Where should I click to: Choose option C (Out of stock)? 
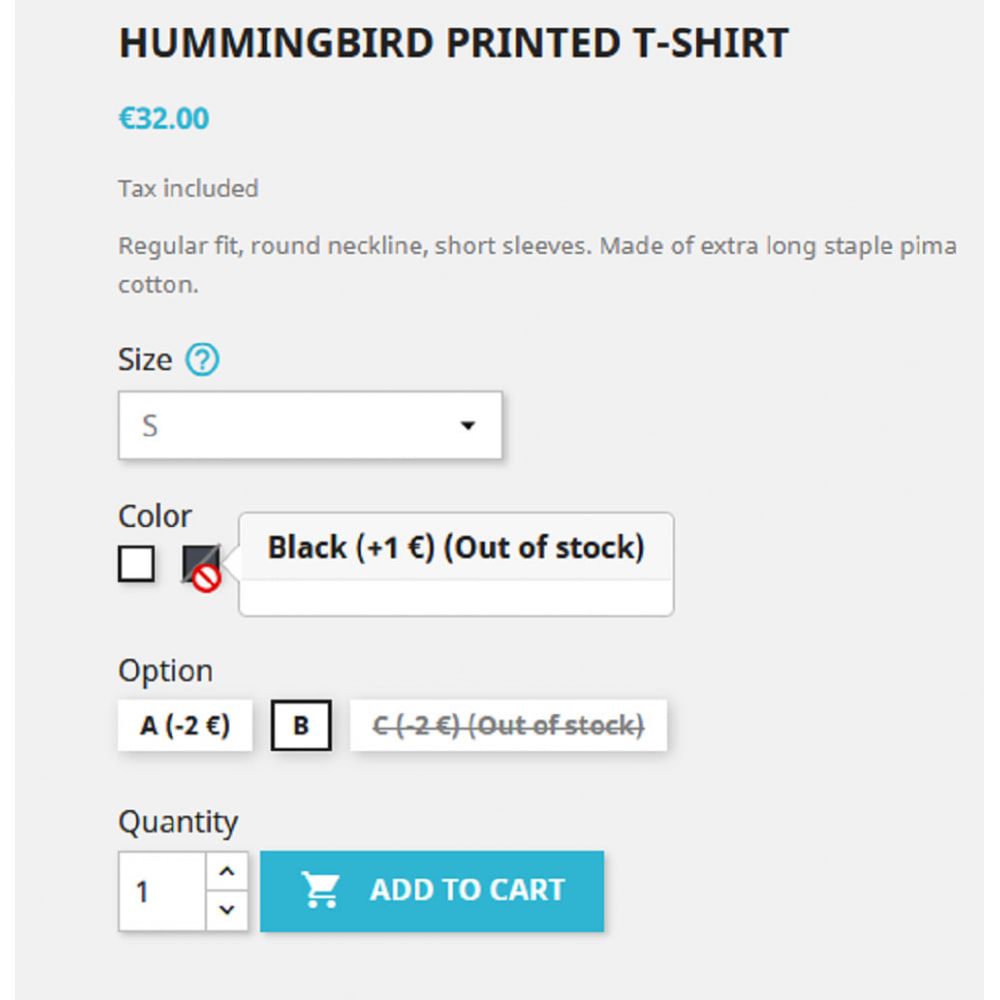click(508, 725)
